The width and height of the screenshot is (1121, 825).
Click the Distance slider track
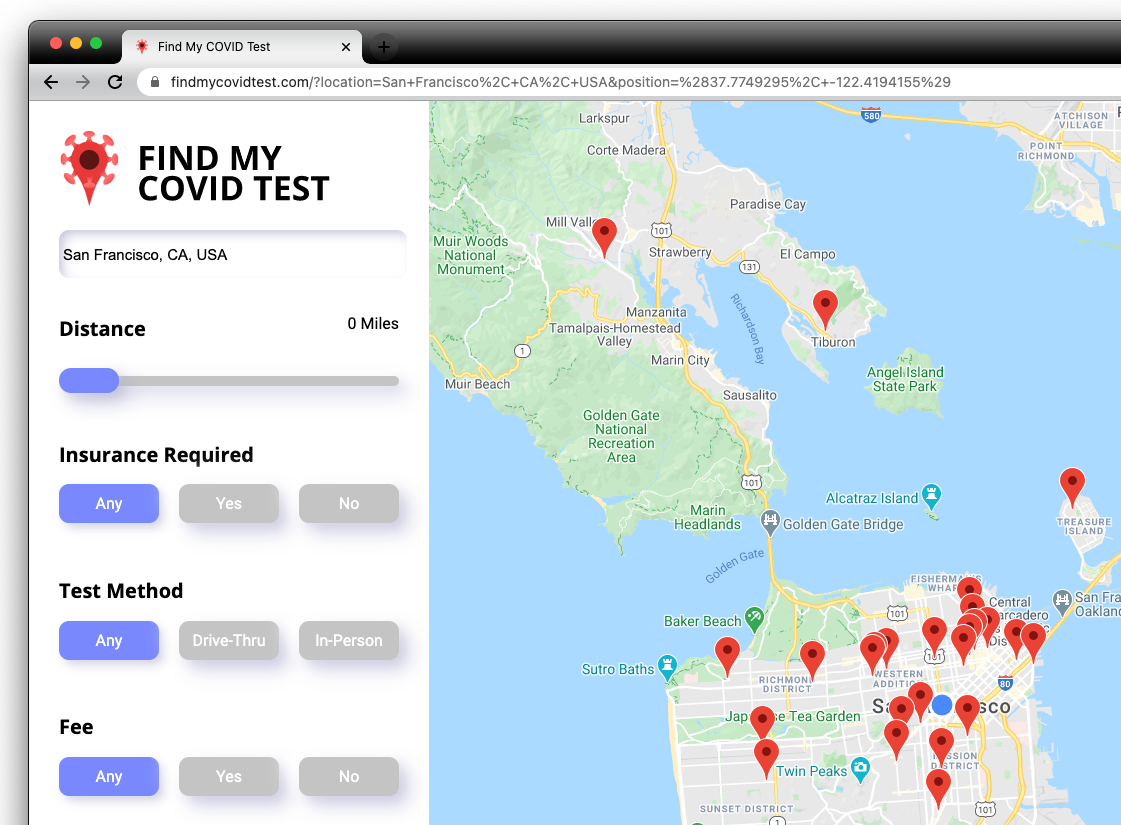pos(229,381)
